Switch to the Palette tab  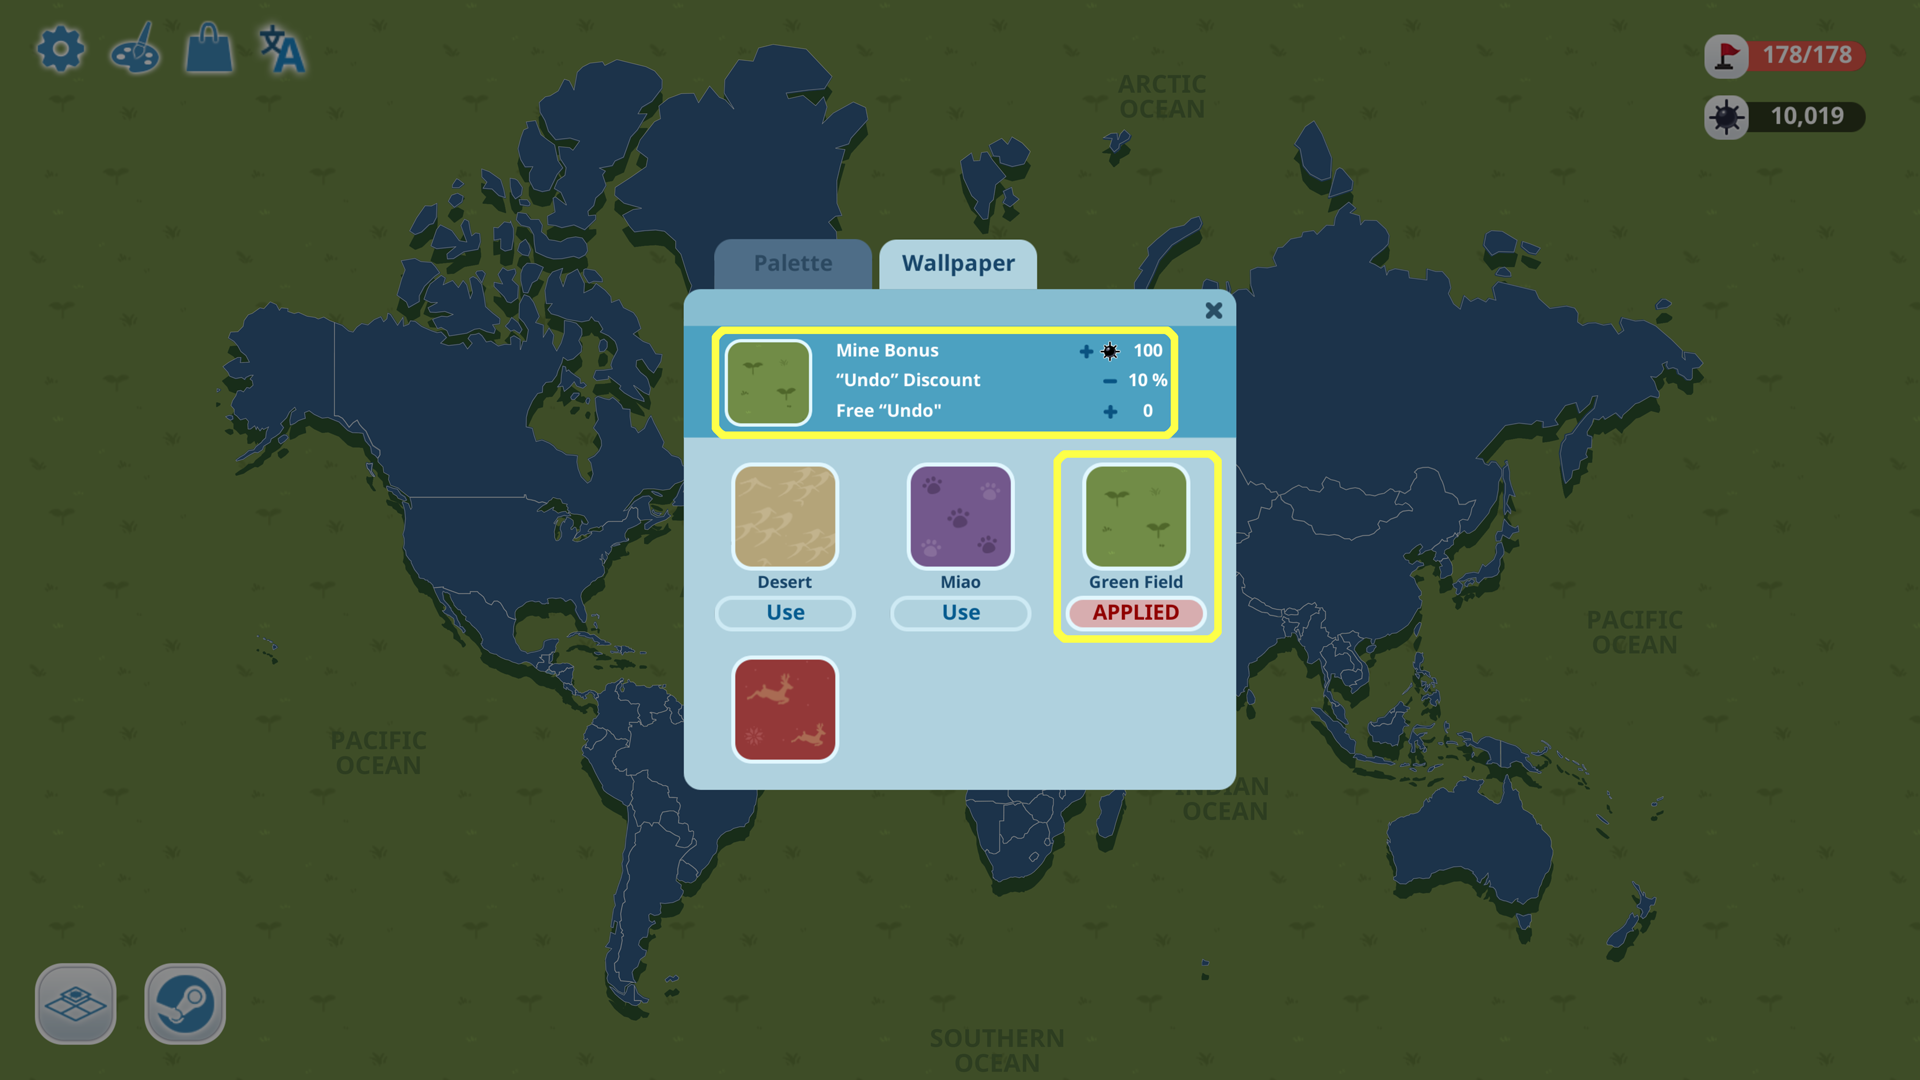coord(793,264)
